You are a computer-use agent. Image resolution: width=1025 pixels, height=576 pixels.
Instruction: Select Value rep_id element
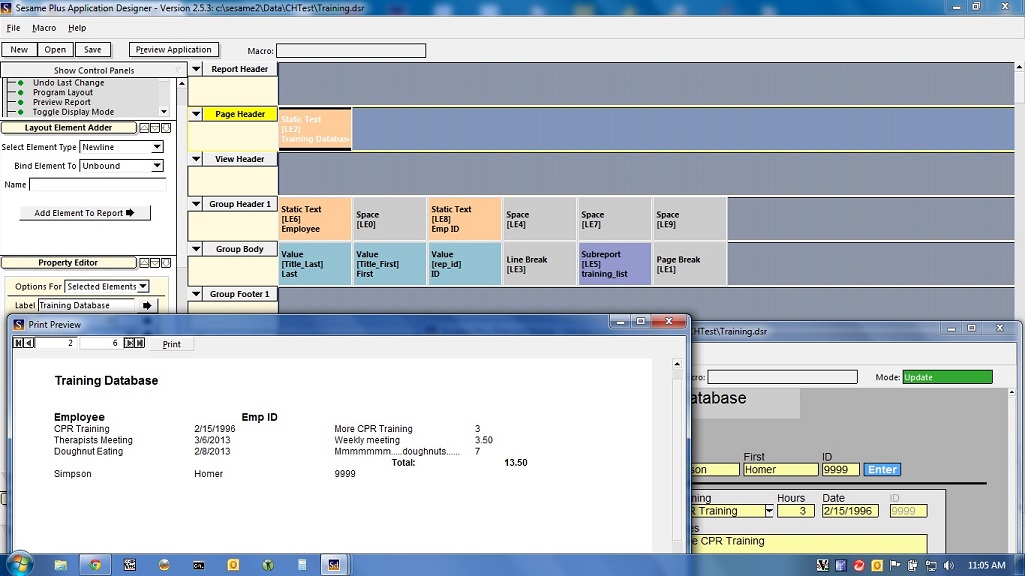465,264
